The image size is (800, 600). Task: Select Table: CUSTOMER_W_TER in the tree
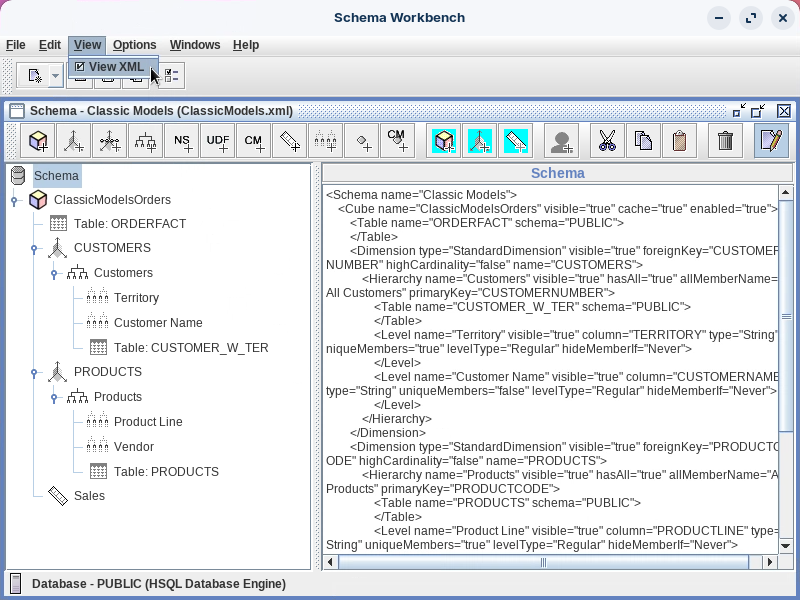tap(190, 348)
